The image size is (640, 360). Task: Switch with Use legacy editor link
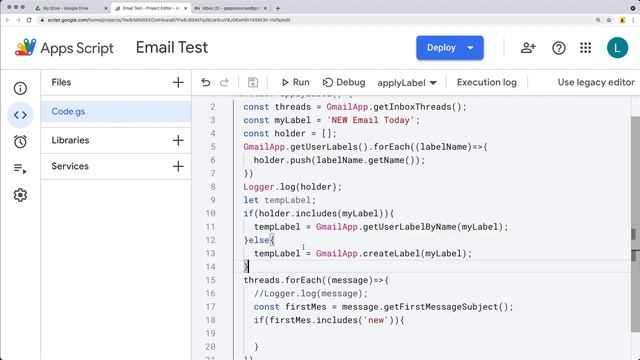pyautogui.click(x=596, y=82)
